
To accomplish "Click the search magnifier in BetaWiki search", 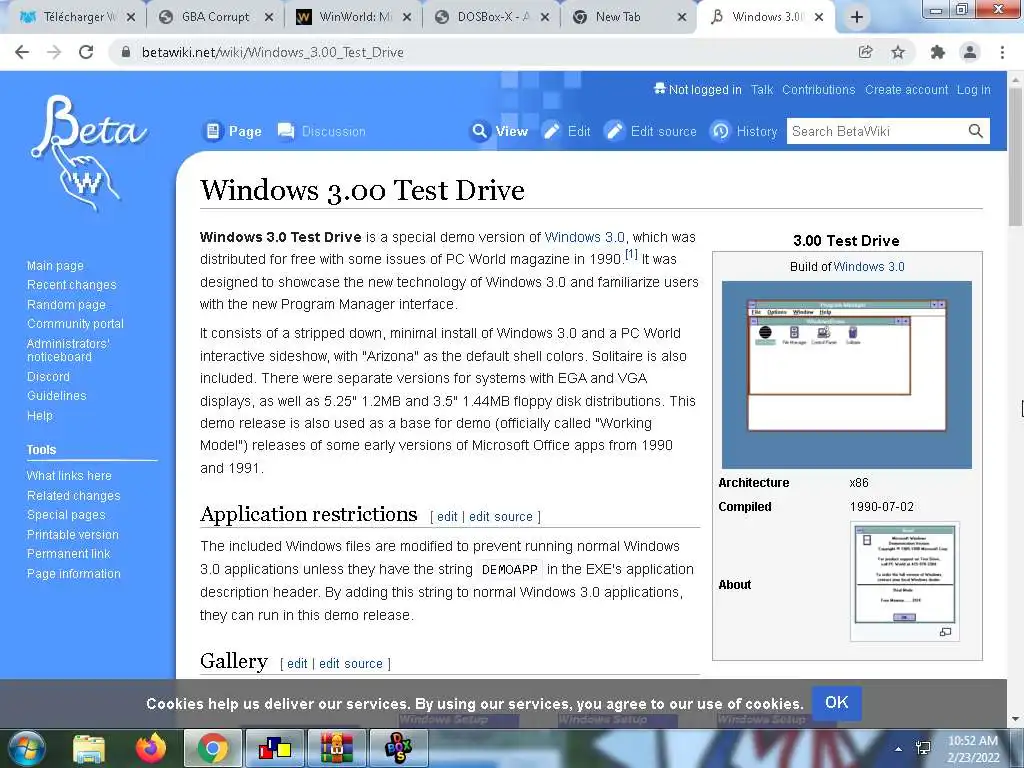I will [976, 131].
